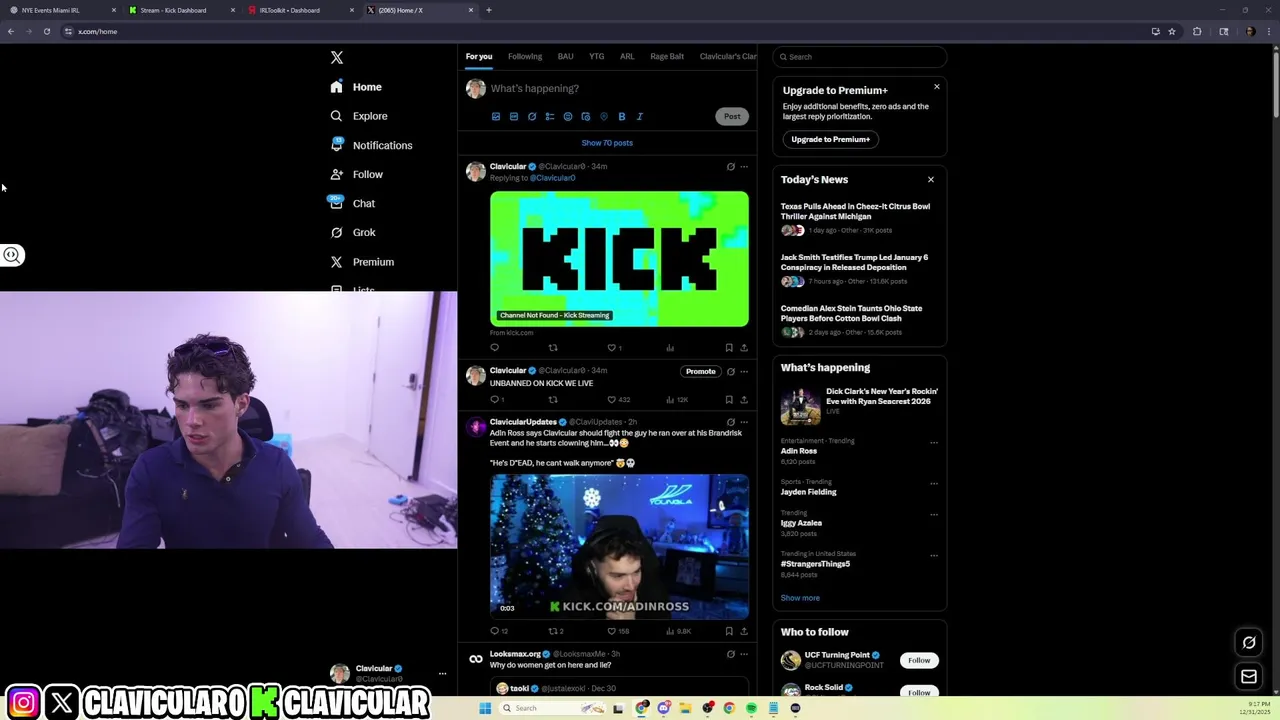Open the floating Grok button
Screen dimensions: 1280x720
[x=1249, y=643]
